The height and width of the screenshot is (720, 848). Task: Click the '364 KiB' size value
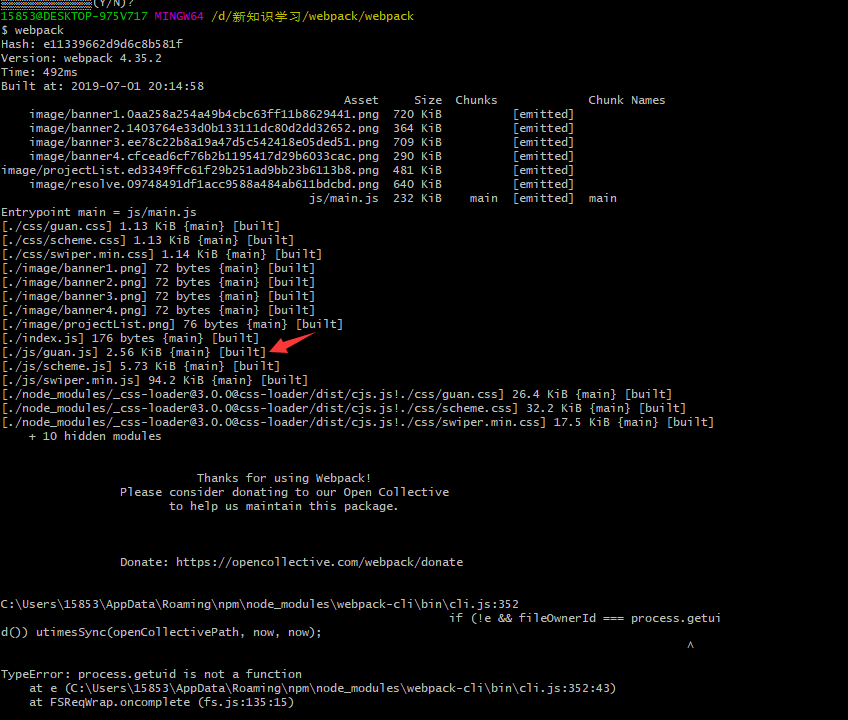tap(417, 128)
